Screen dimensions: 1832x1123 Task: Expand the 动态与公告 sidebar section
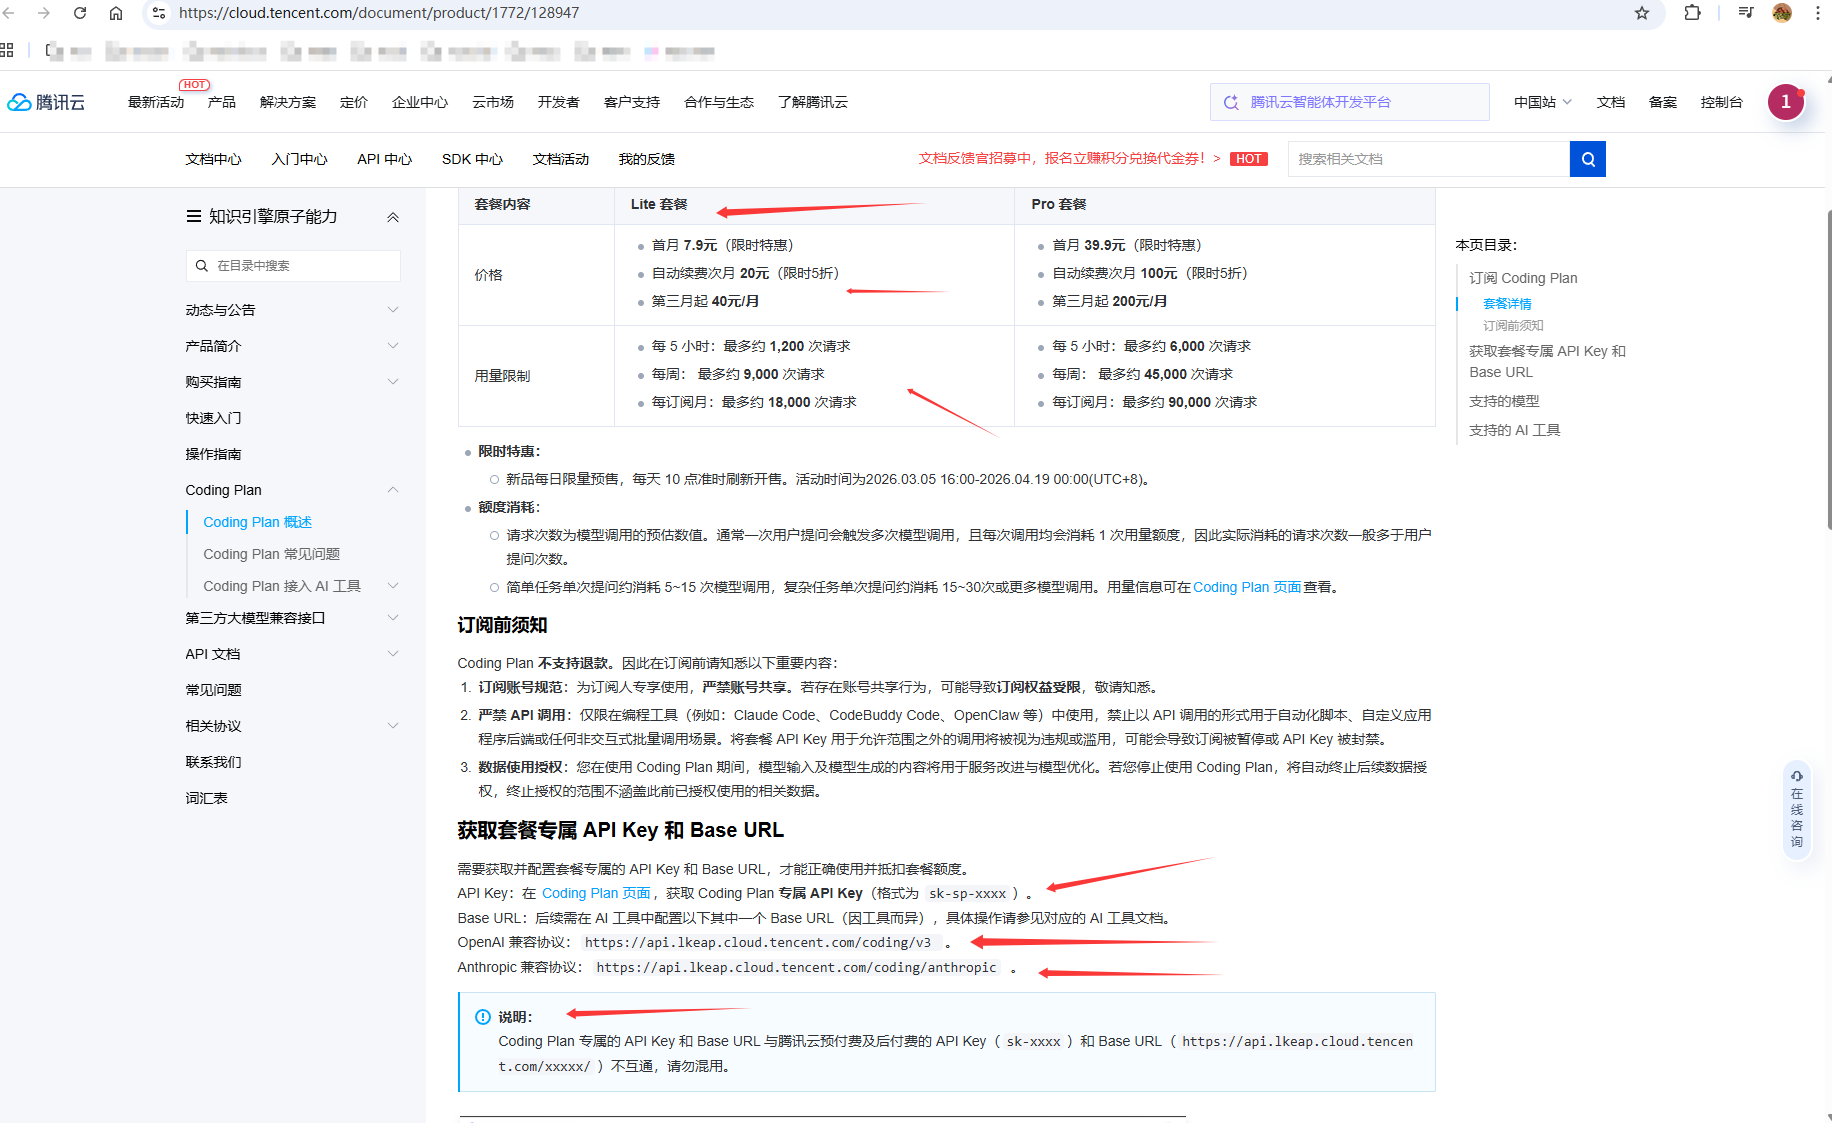(x=393, y=310)
